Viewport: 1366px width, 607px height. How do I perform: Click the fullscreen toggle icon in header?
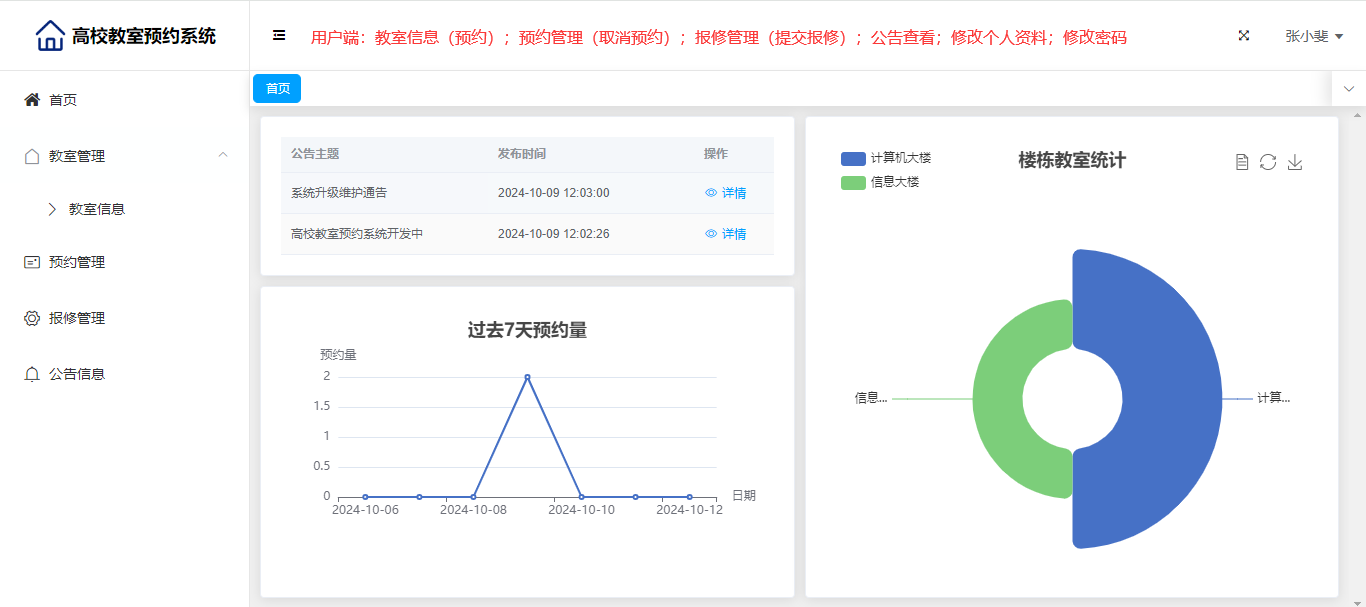[x=1244, y=36]
